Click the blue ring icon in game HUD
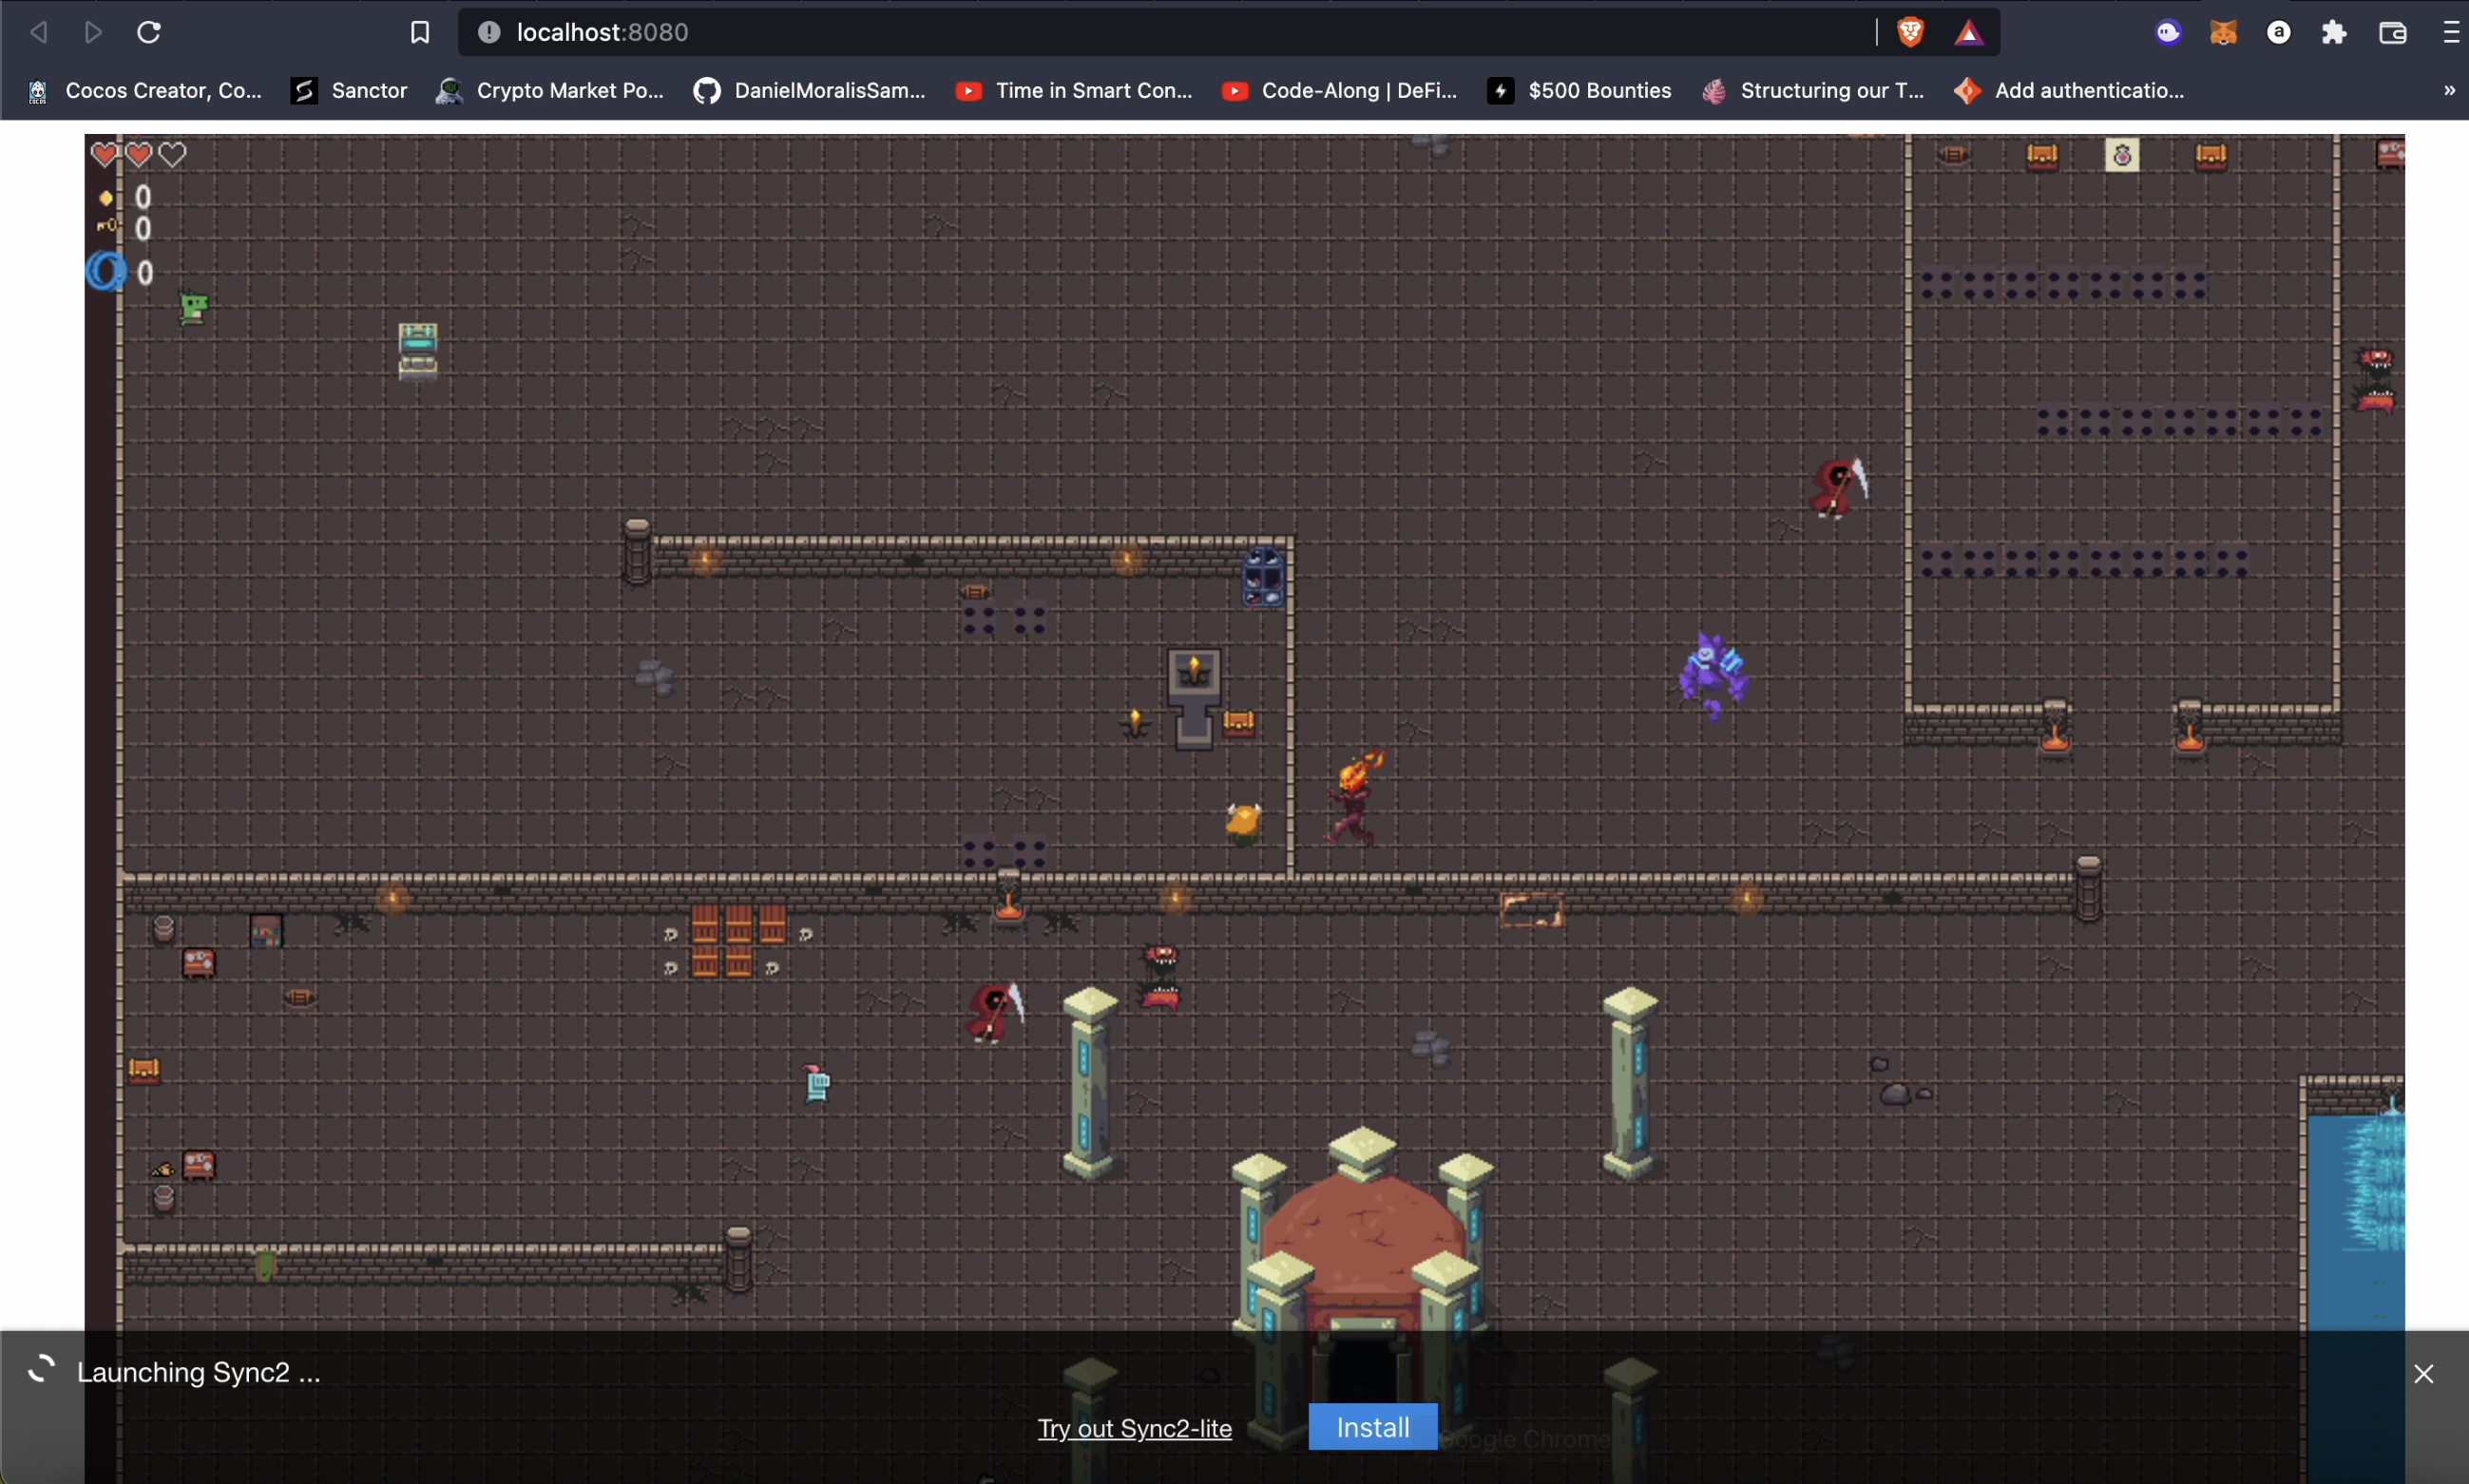The width and height of the screenshot is (2469, 1484). [x=105, y=271]
